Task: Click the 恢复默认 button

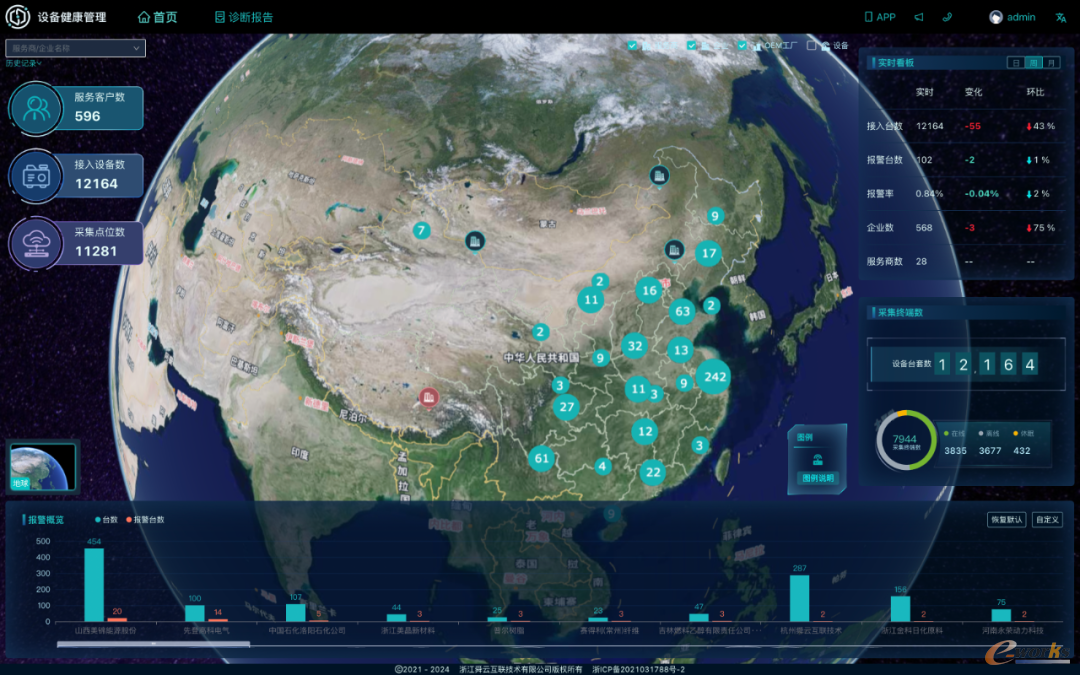Action: (1006, 520)
